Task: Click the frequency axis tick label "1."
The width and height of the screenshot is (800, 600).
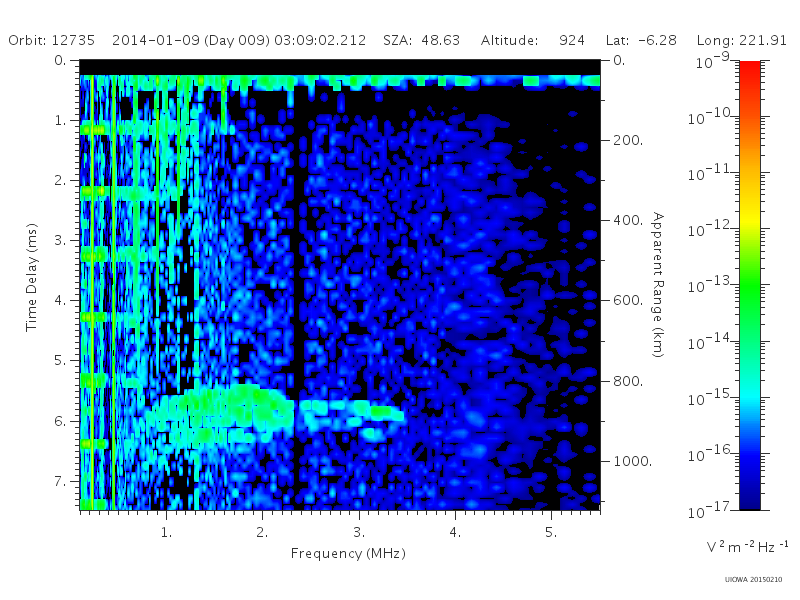Action: pos(166,532)
